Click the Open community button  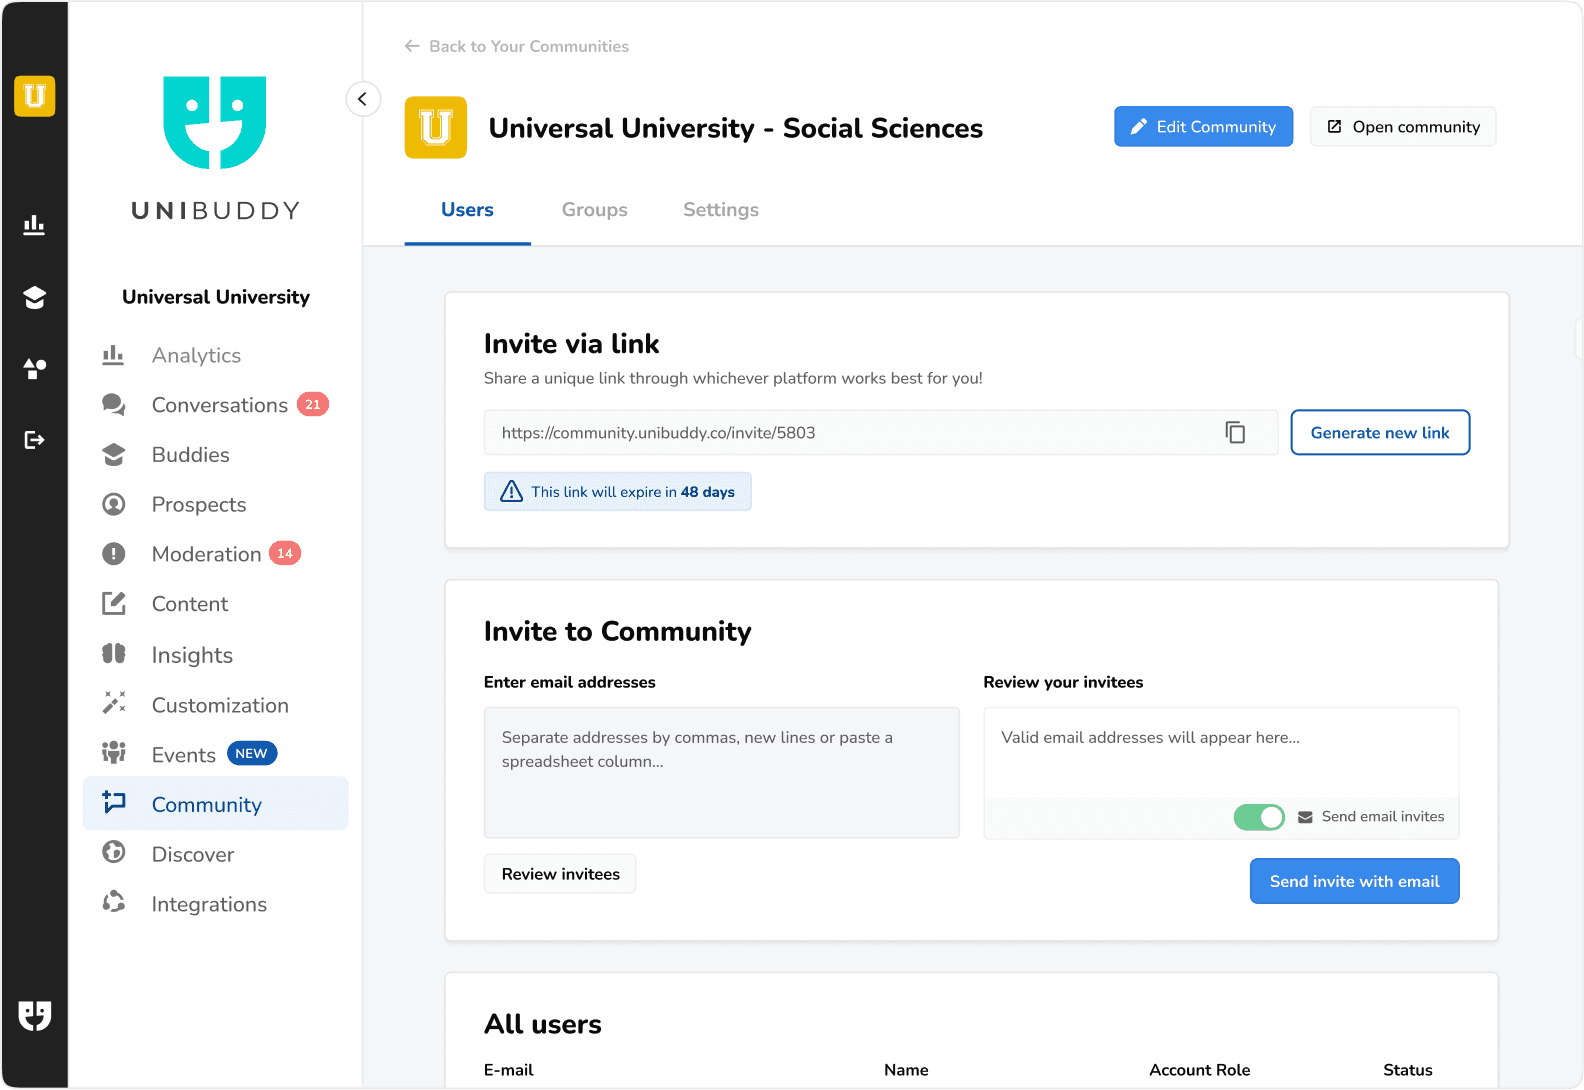[1403, 127]
